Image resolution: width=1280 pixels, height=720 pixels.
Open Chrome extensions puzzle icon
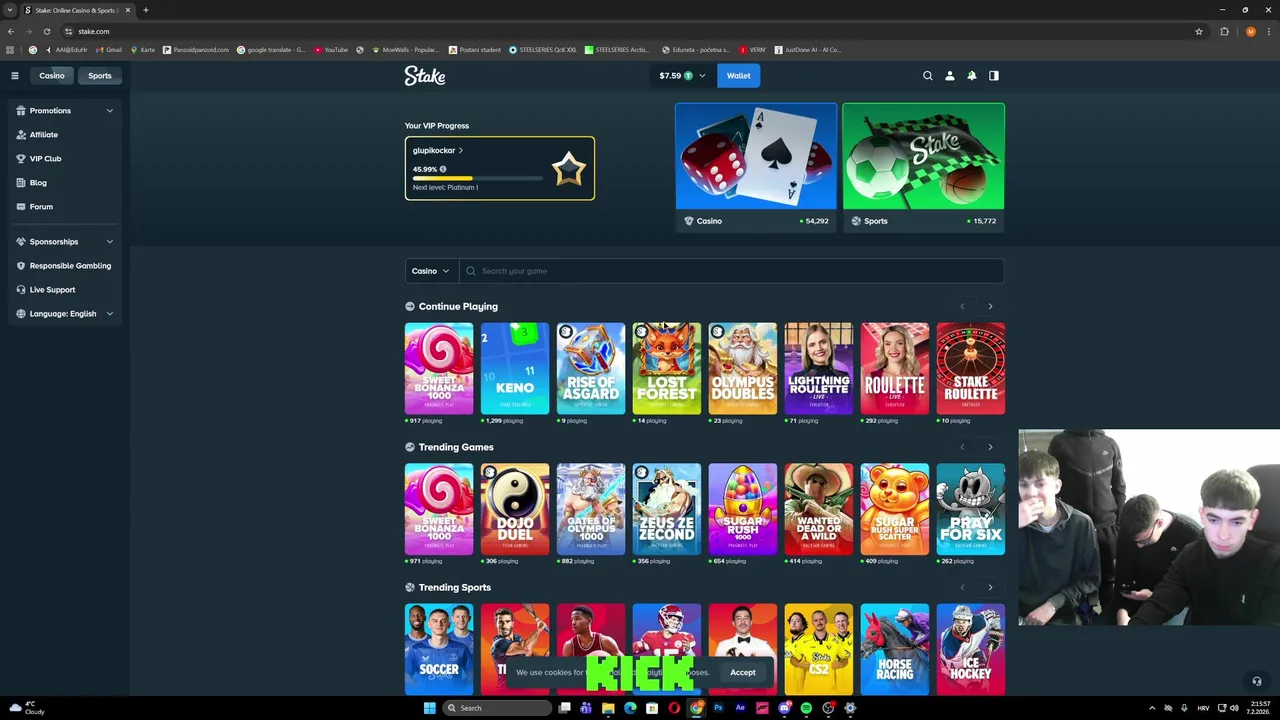pos(1224,31)
